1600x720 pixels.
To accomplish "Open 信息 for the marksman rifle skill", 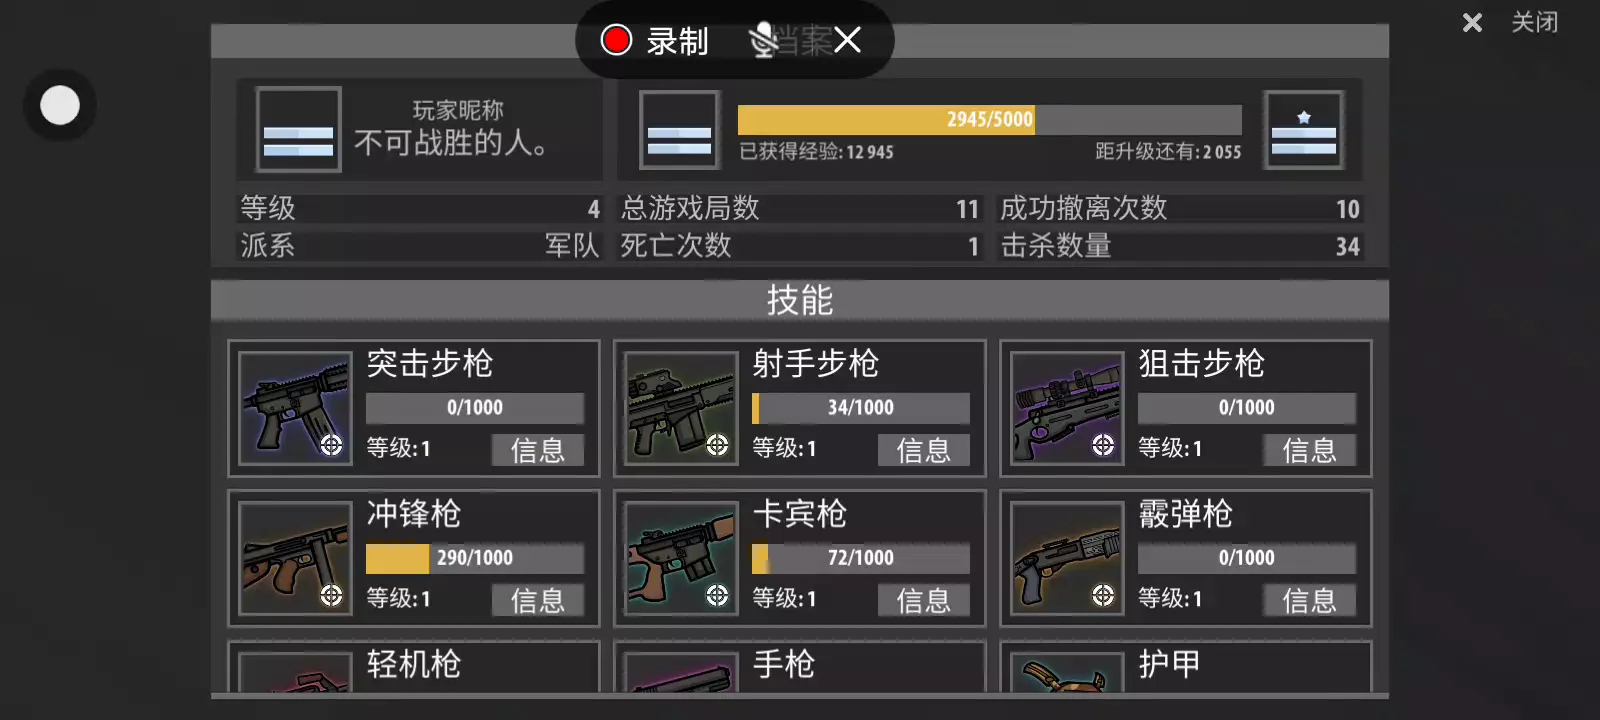I will coord(924,450).
